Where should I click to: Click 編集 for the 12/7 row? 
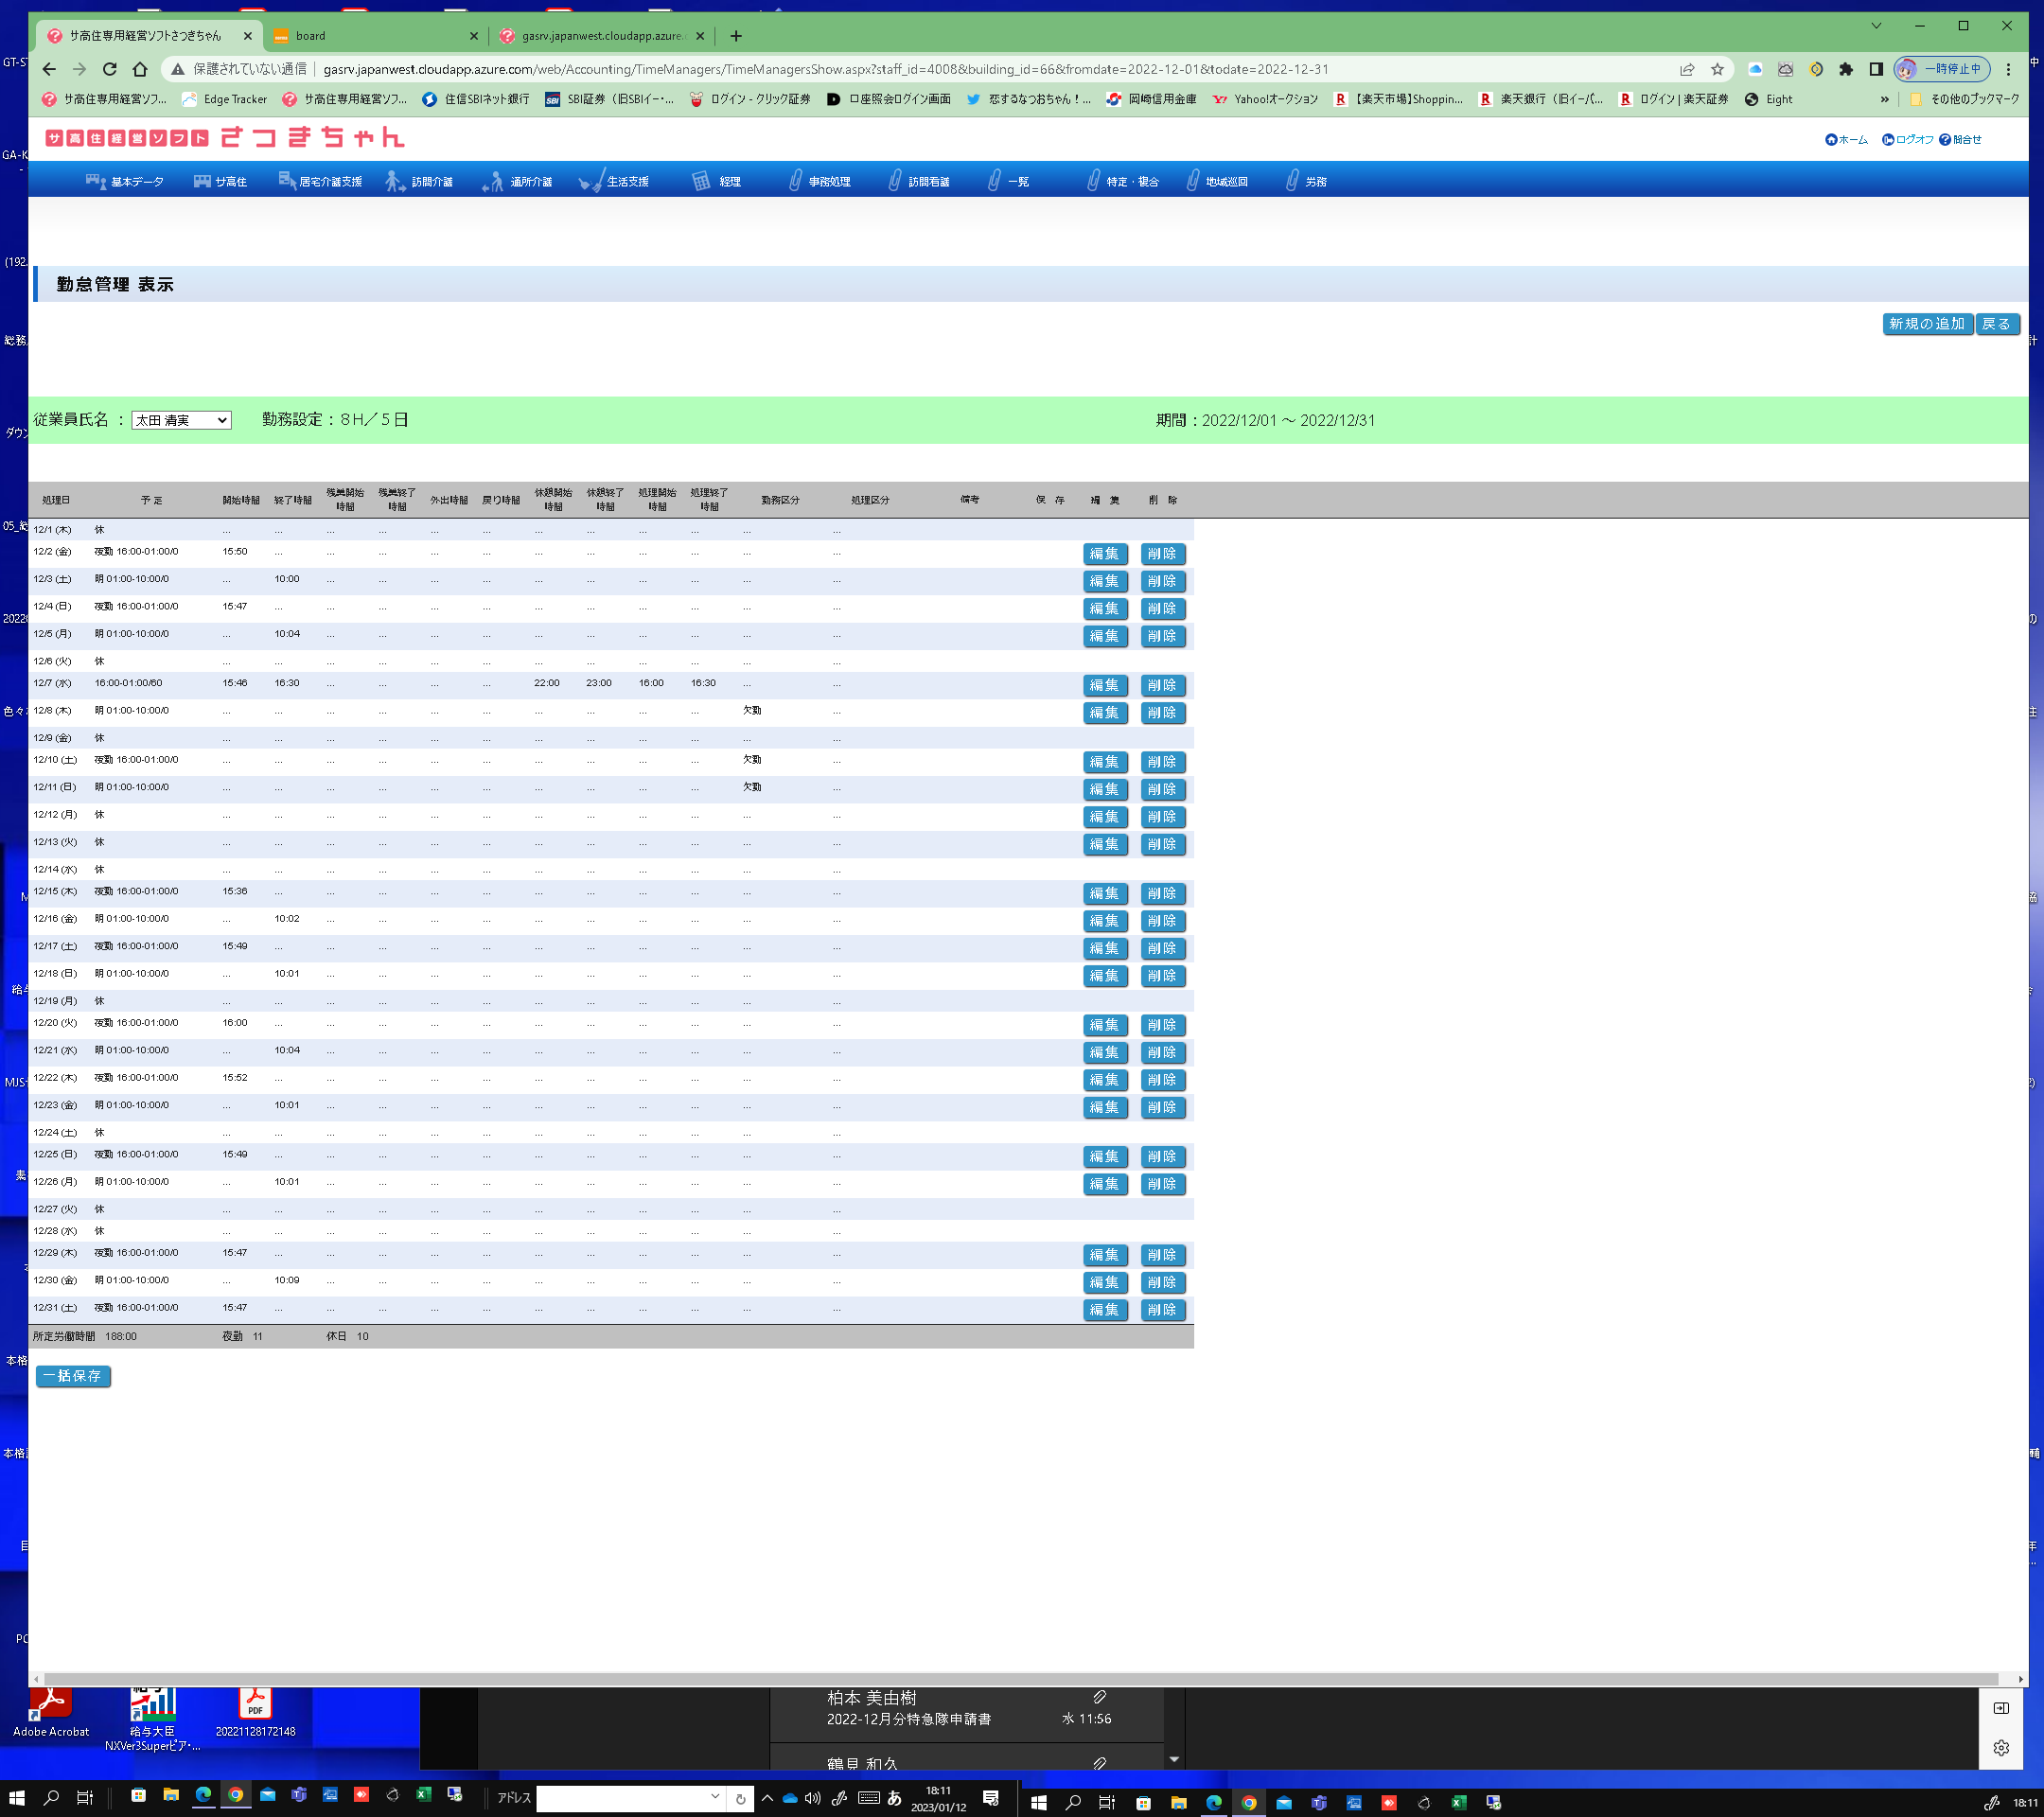click(1105, 685)
